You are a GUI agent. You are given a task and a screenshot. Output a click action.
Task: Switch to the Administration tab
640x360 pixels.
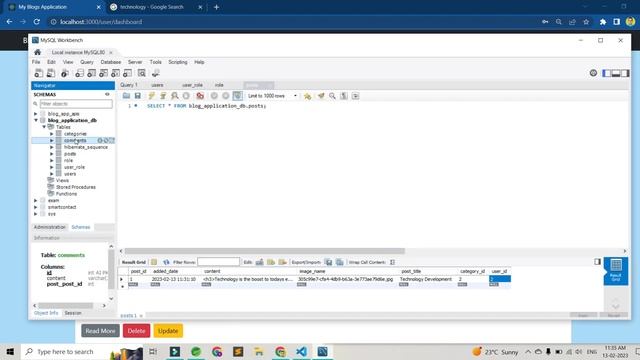pyautogui.click(x=49, y=227)
